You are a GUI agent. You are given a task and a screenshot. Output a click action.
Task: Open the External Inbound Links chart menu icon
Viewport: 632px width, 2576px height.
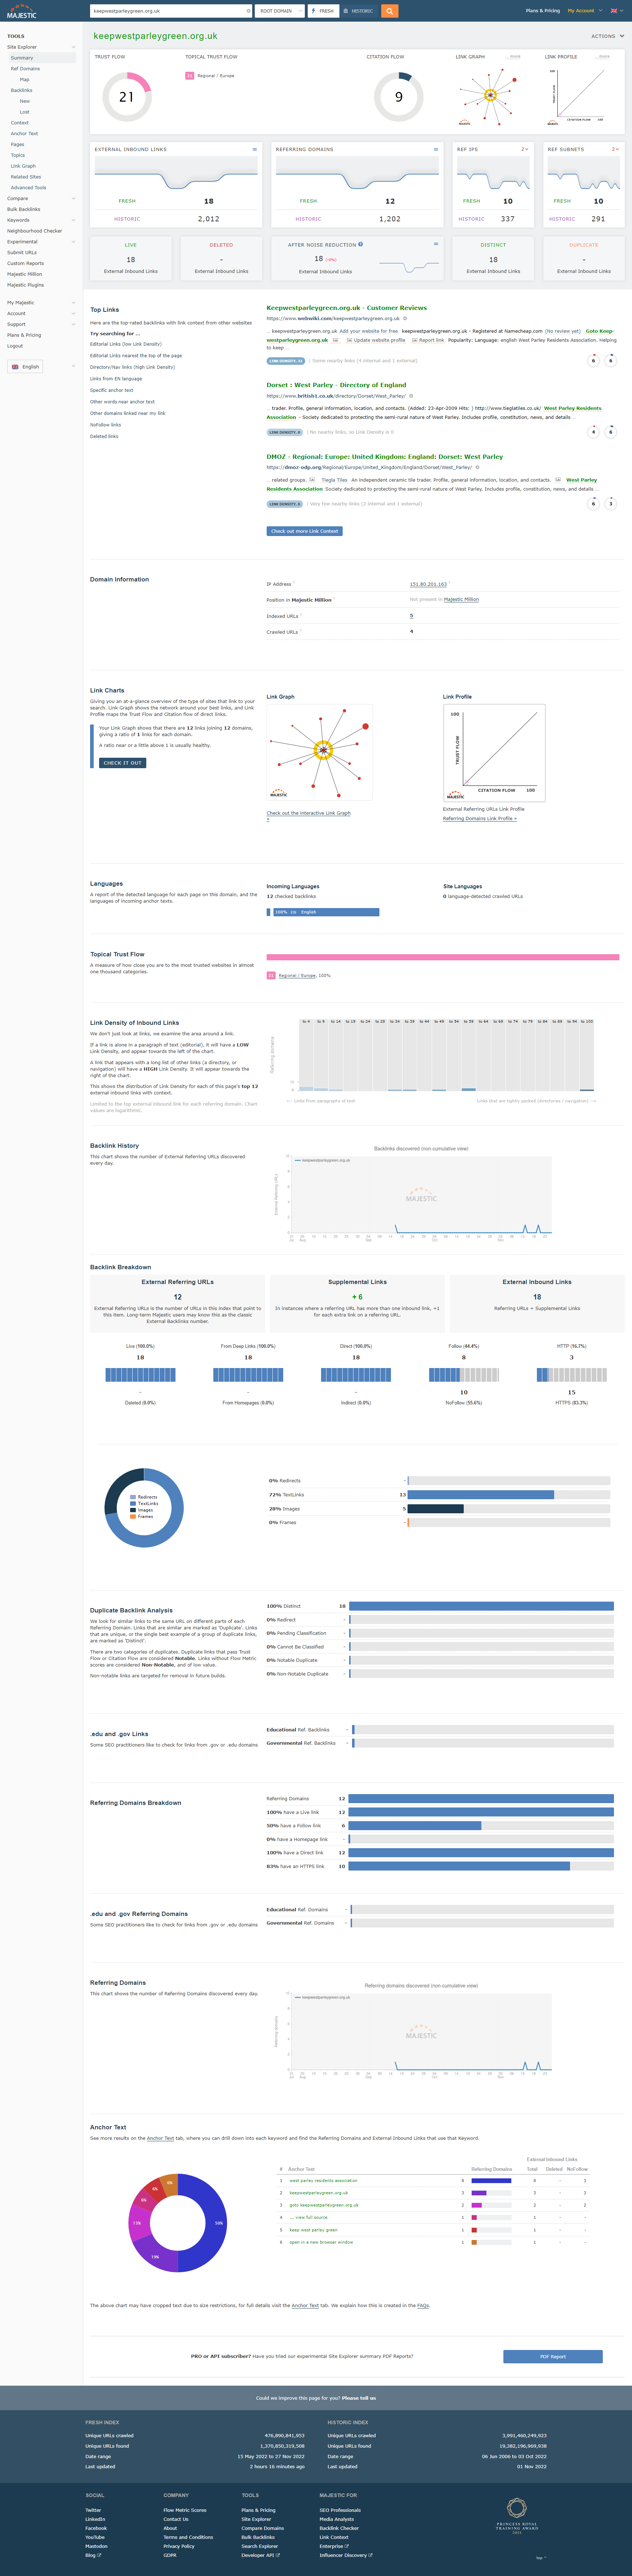click(254, 149)
